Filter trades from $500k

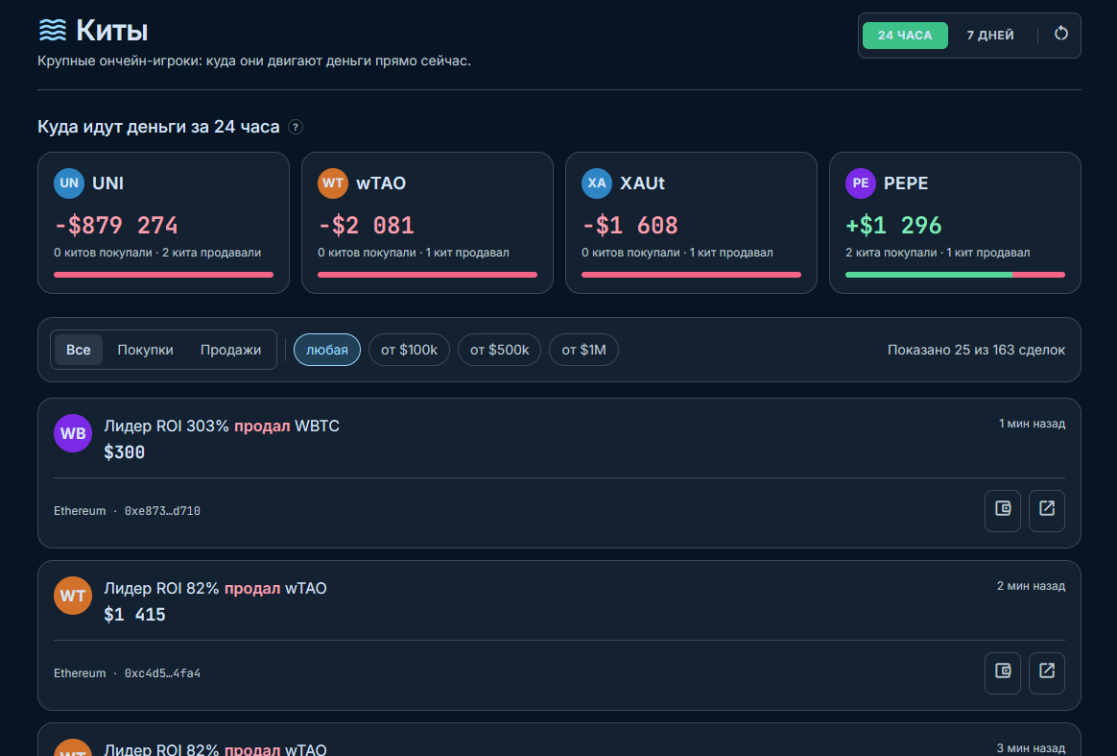click(x=499, y=350)
